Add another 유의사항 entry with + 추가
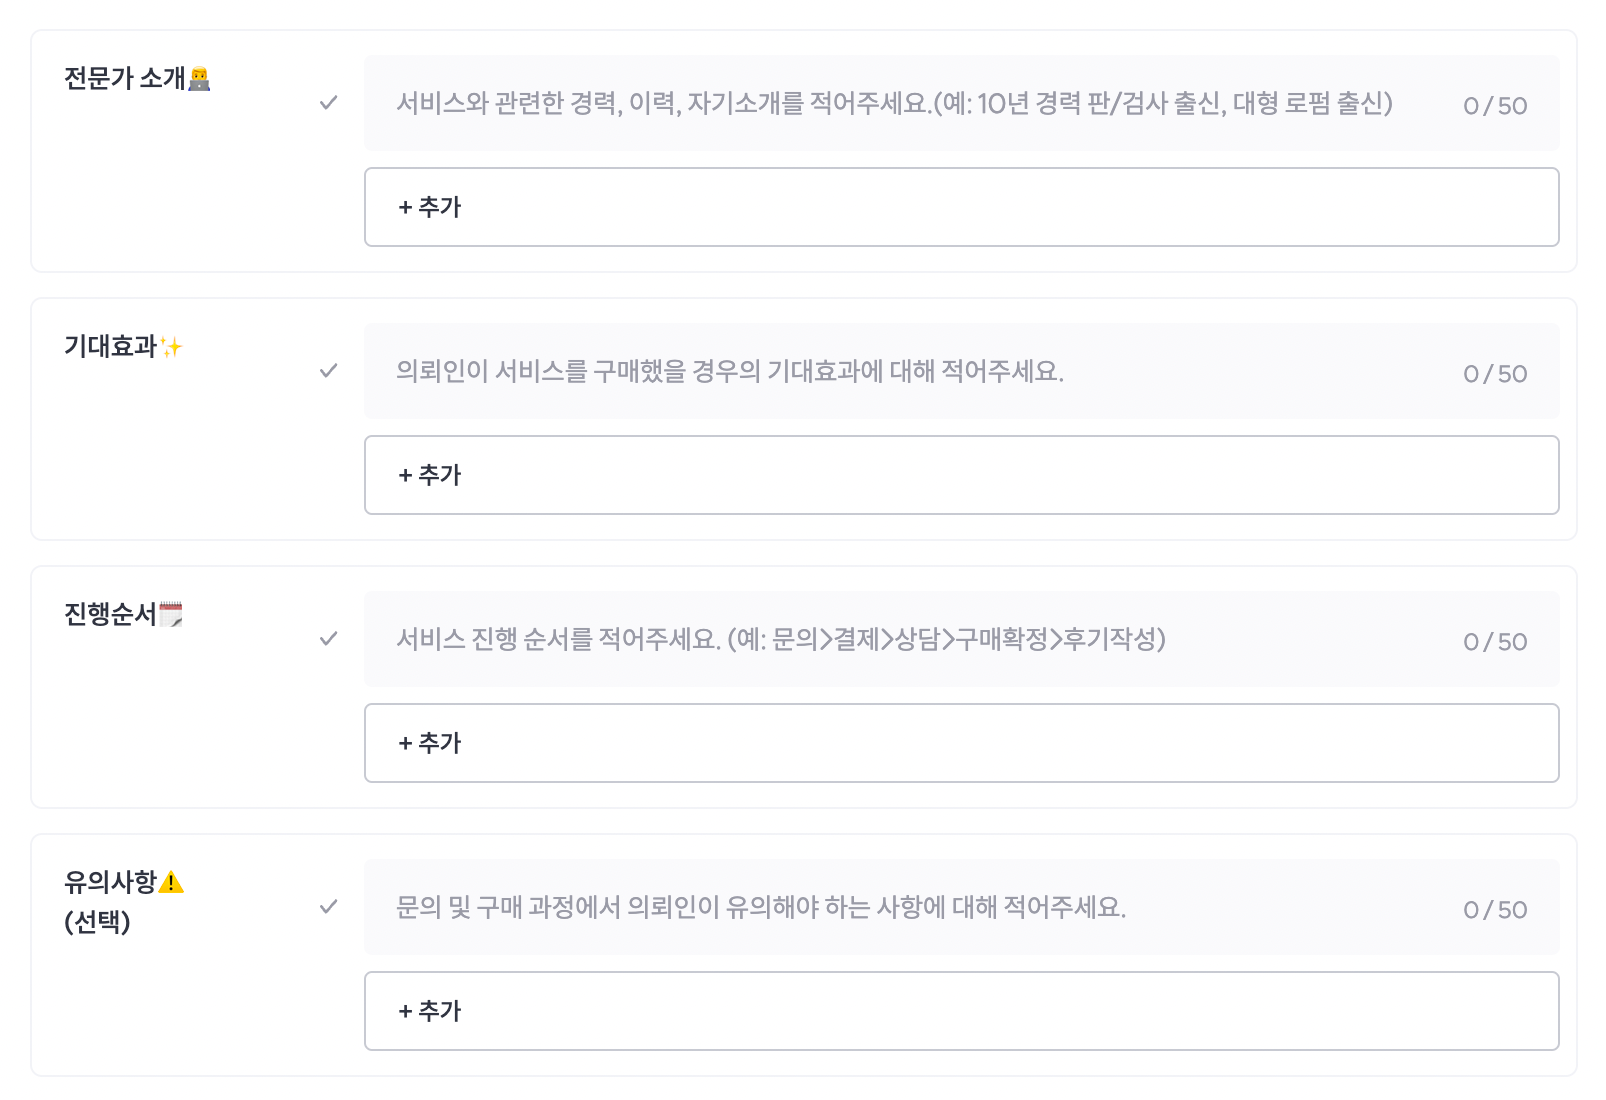1606x1100 pixels. 961,1011
